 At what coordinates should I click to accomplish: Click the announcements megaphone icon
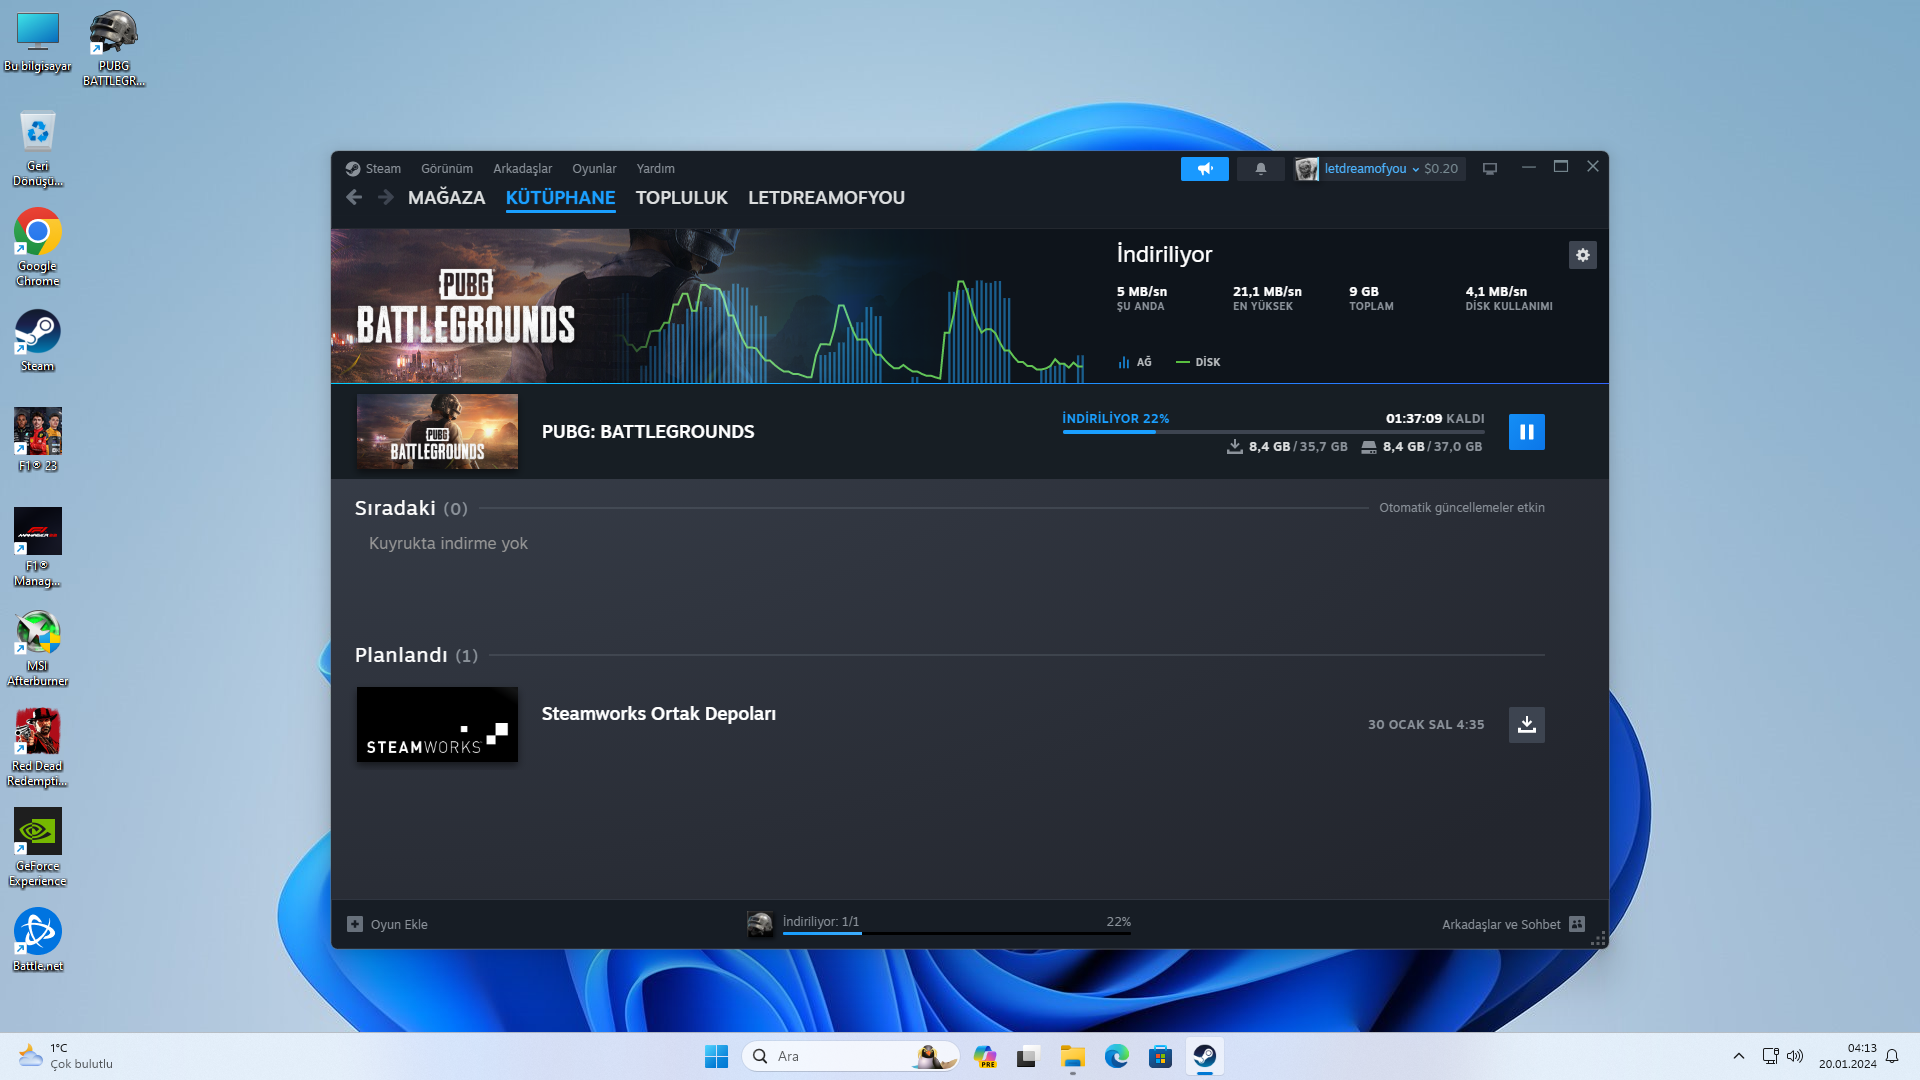tap(1204, 169)
